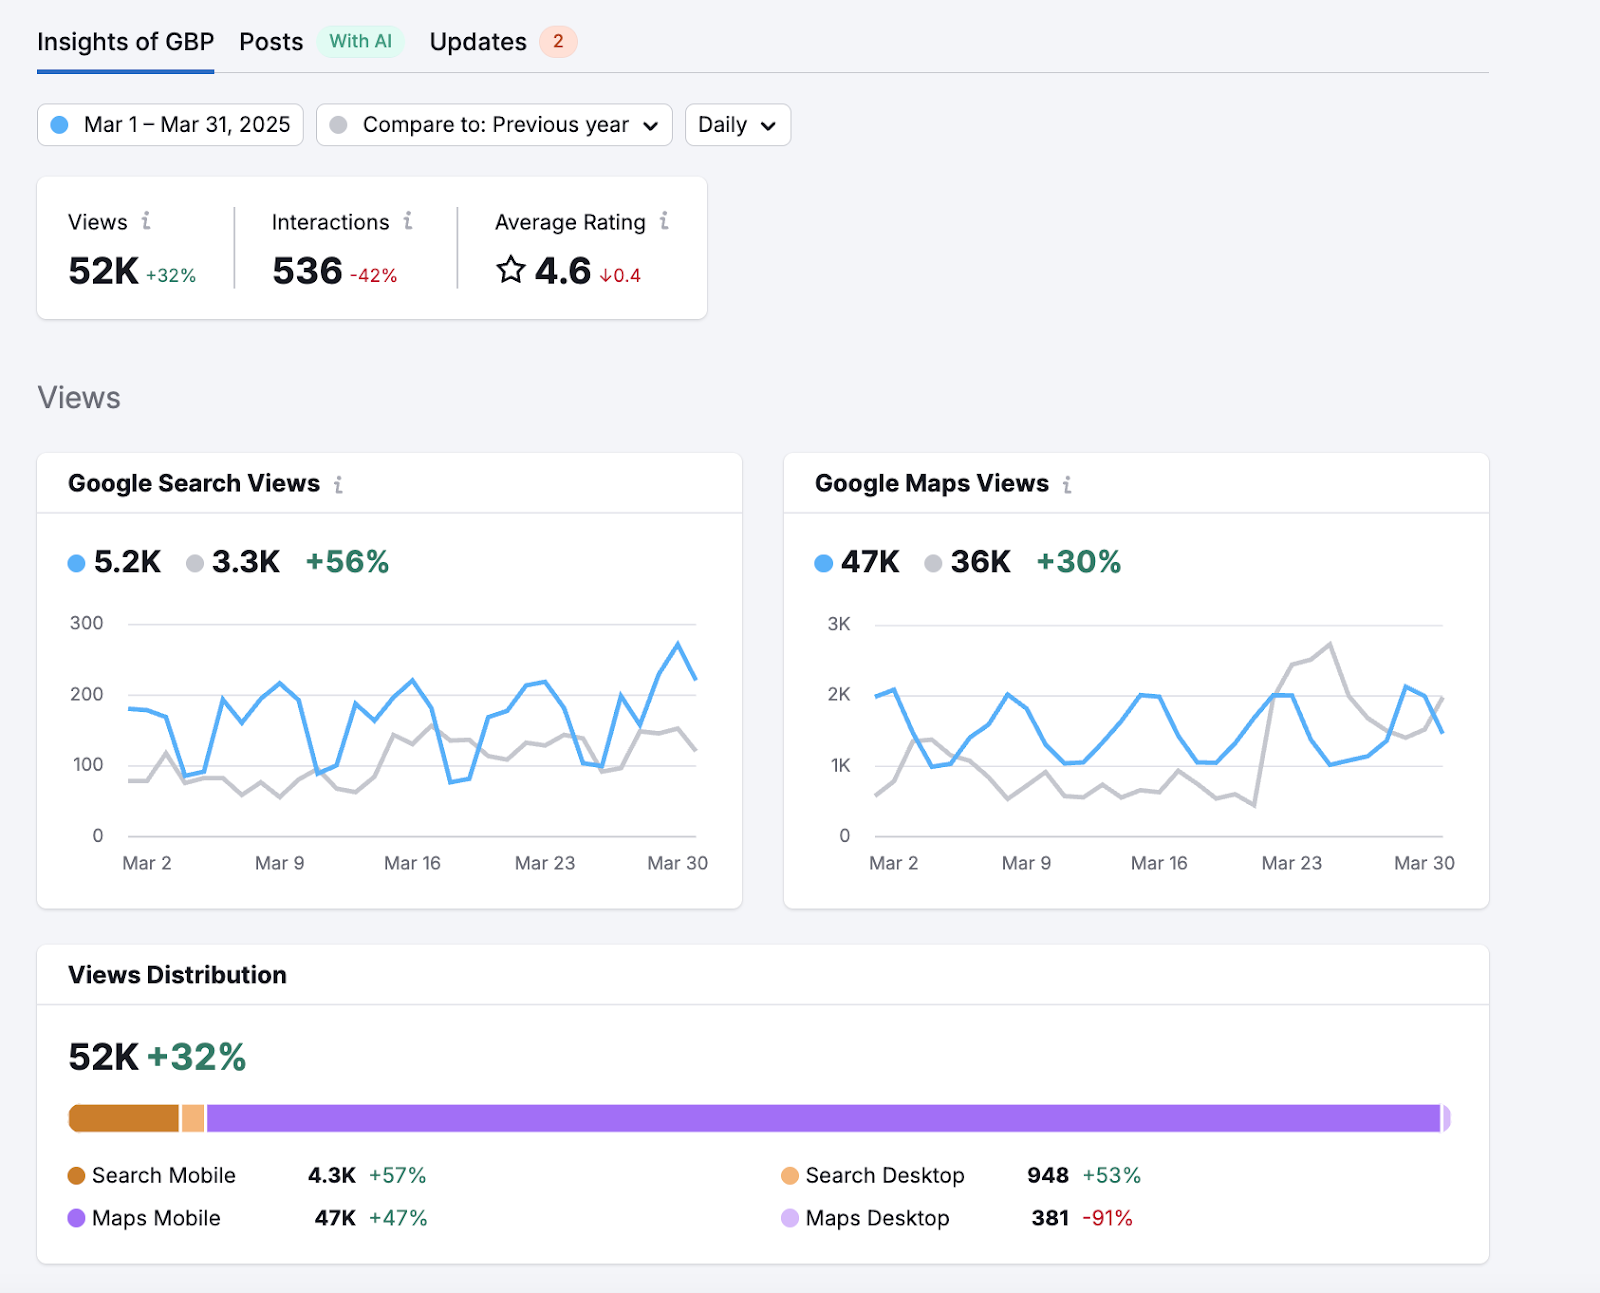This screenshot has width=1600, height=1293.
Task: Open the Views metric info tooltip
Action: tap(147, 222)
